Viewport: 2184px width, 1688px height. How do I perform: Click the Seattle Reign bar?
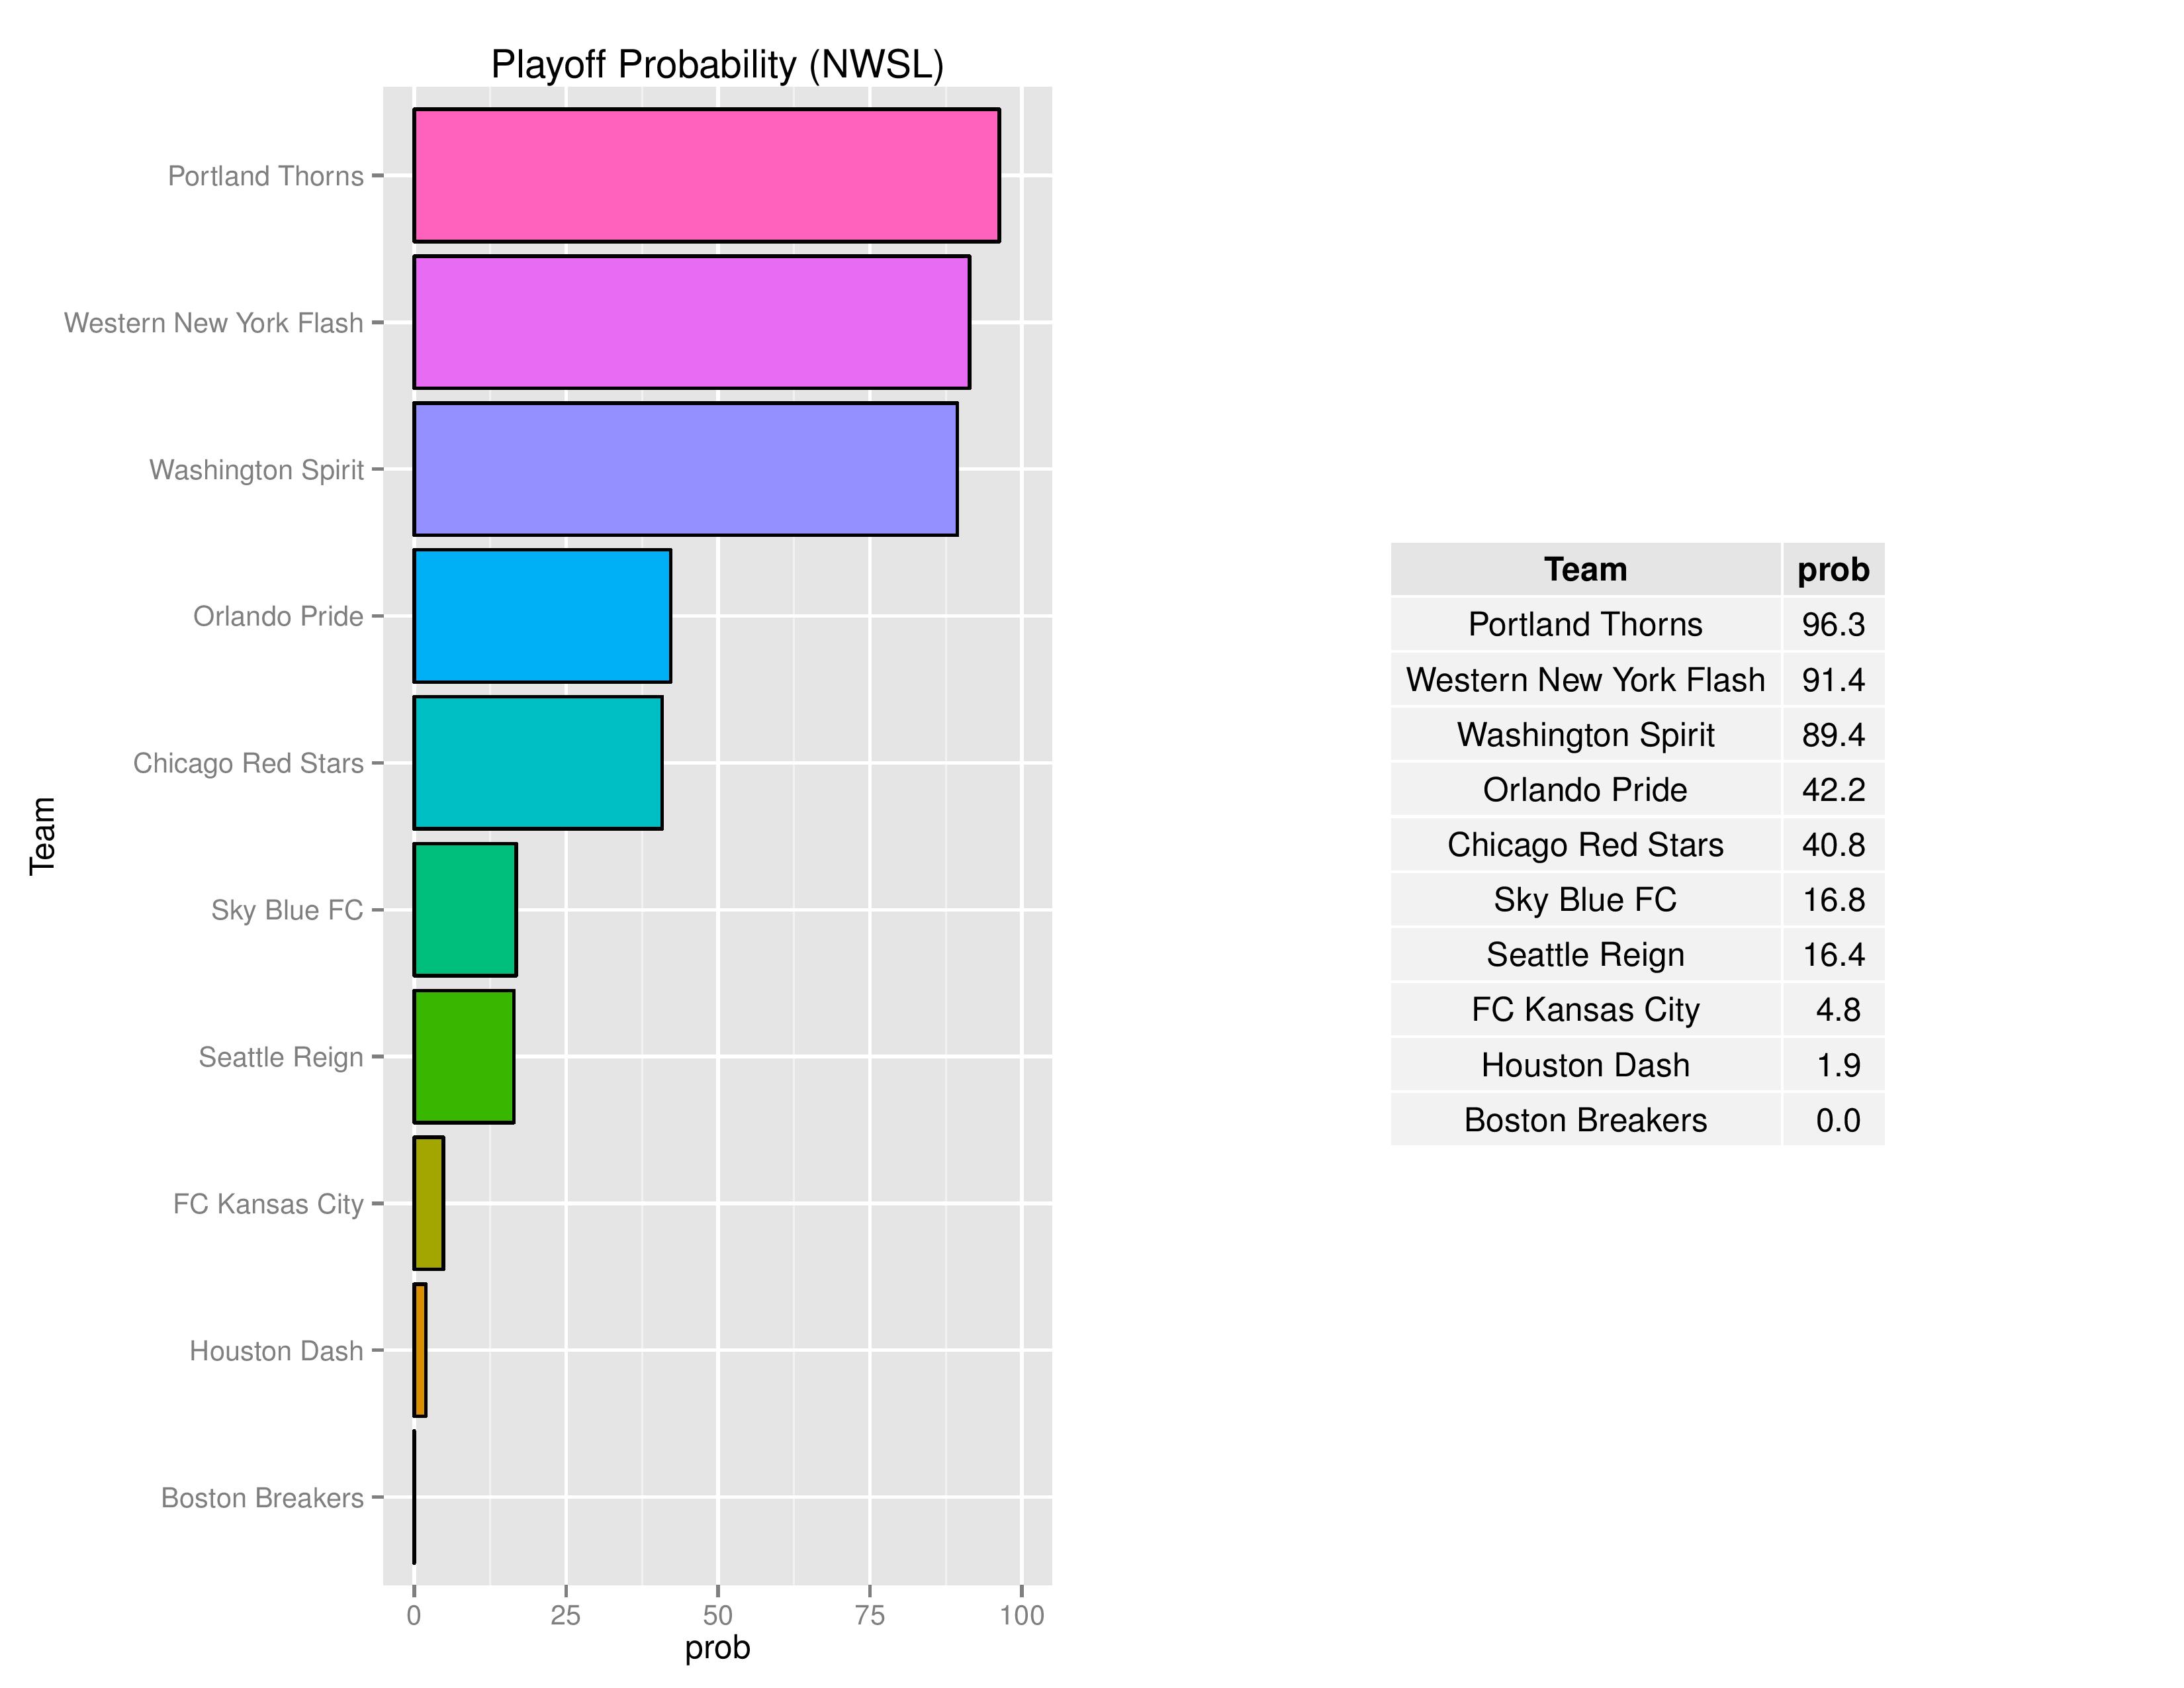pos(464,1057)
